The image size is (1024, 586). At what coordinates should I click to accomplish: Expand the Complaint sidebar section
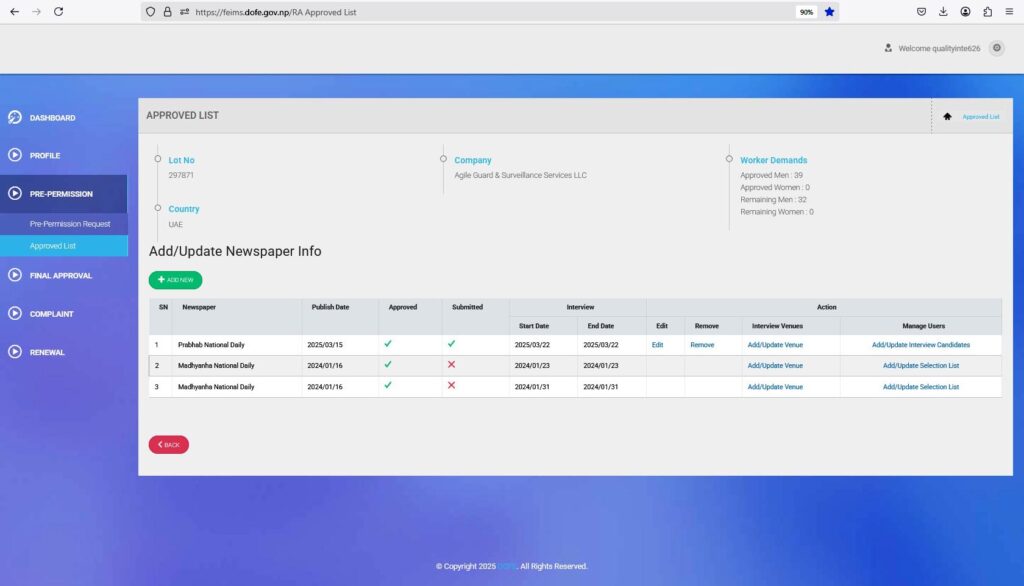point(50,314)
